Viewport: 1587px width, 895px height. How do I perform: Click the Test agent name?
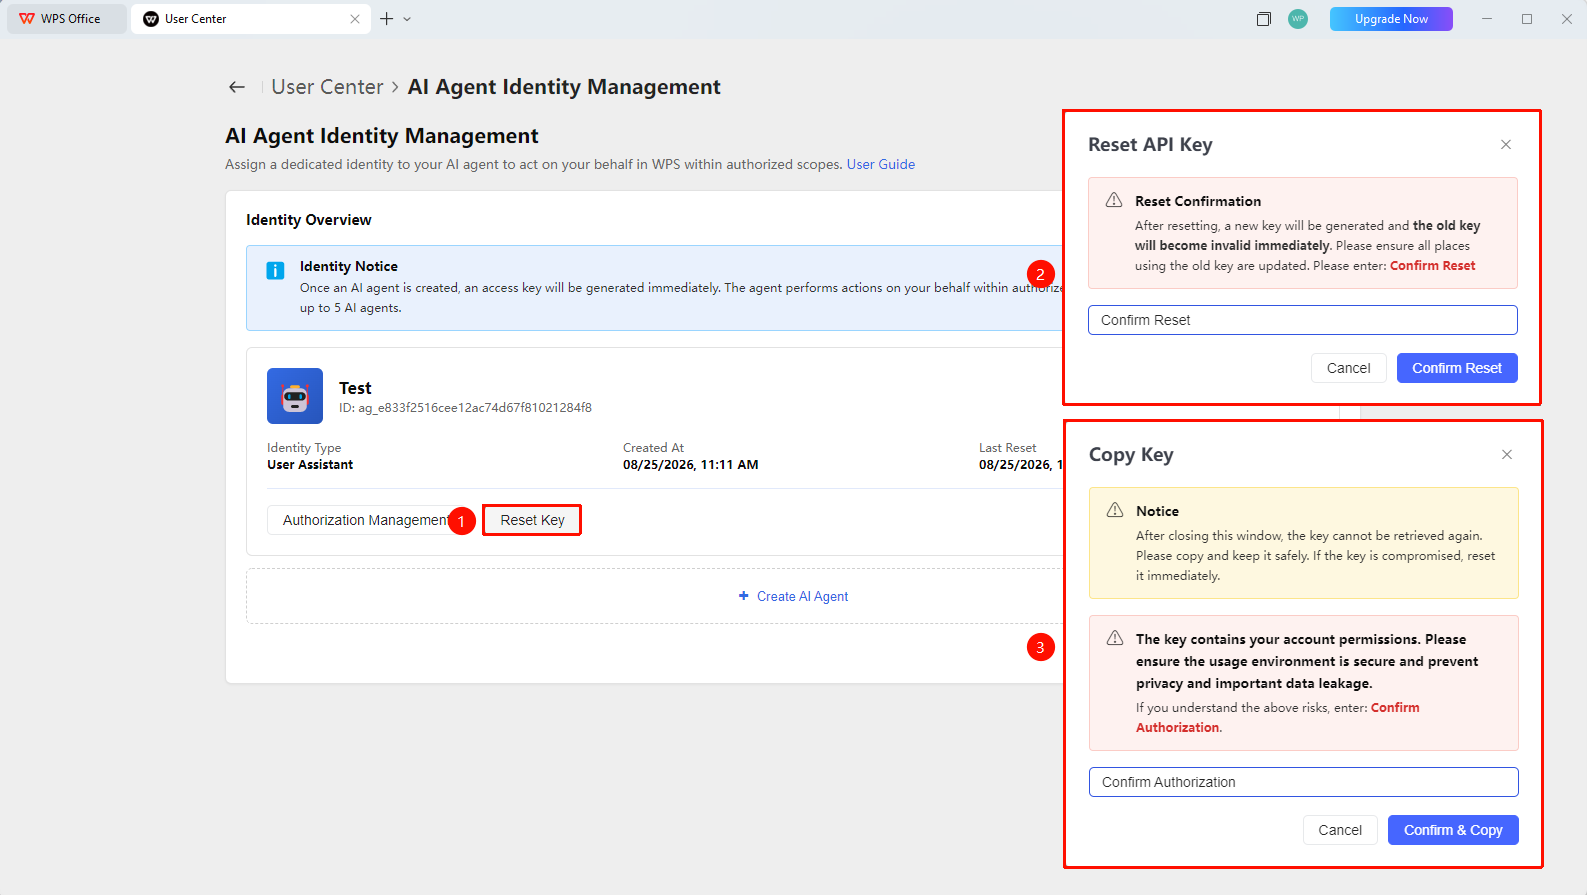pos(355,388)
